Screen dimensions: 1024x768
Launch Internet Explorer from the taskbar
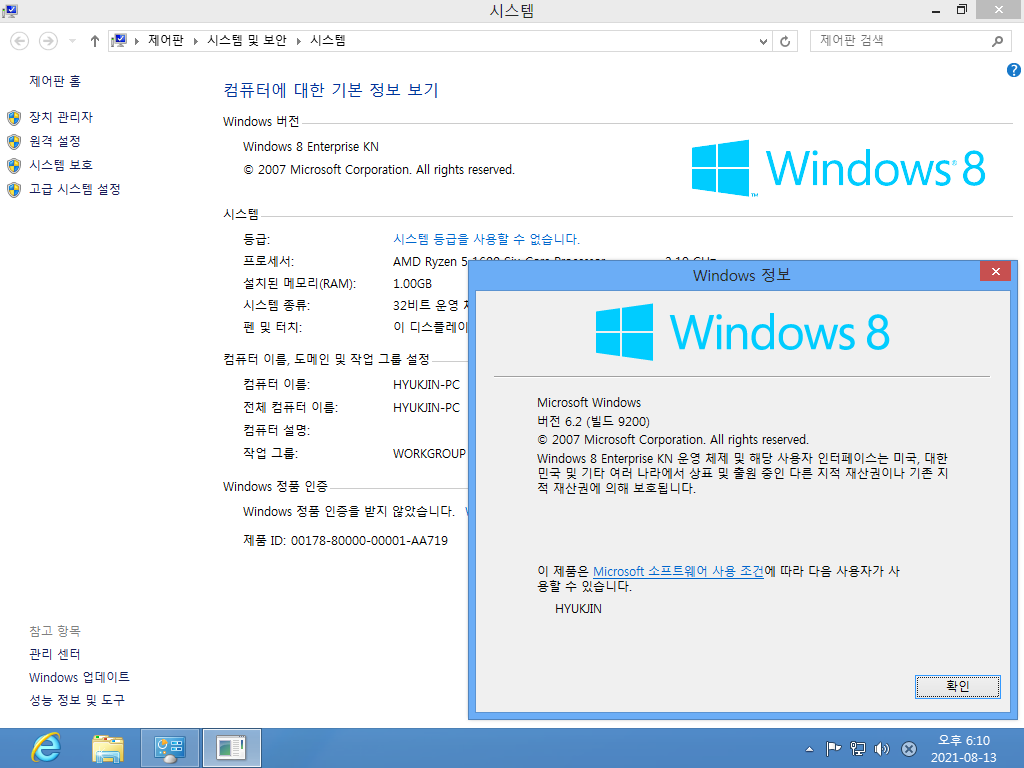[46, 748]
